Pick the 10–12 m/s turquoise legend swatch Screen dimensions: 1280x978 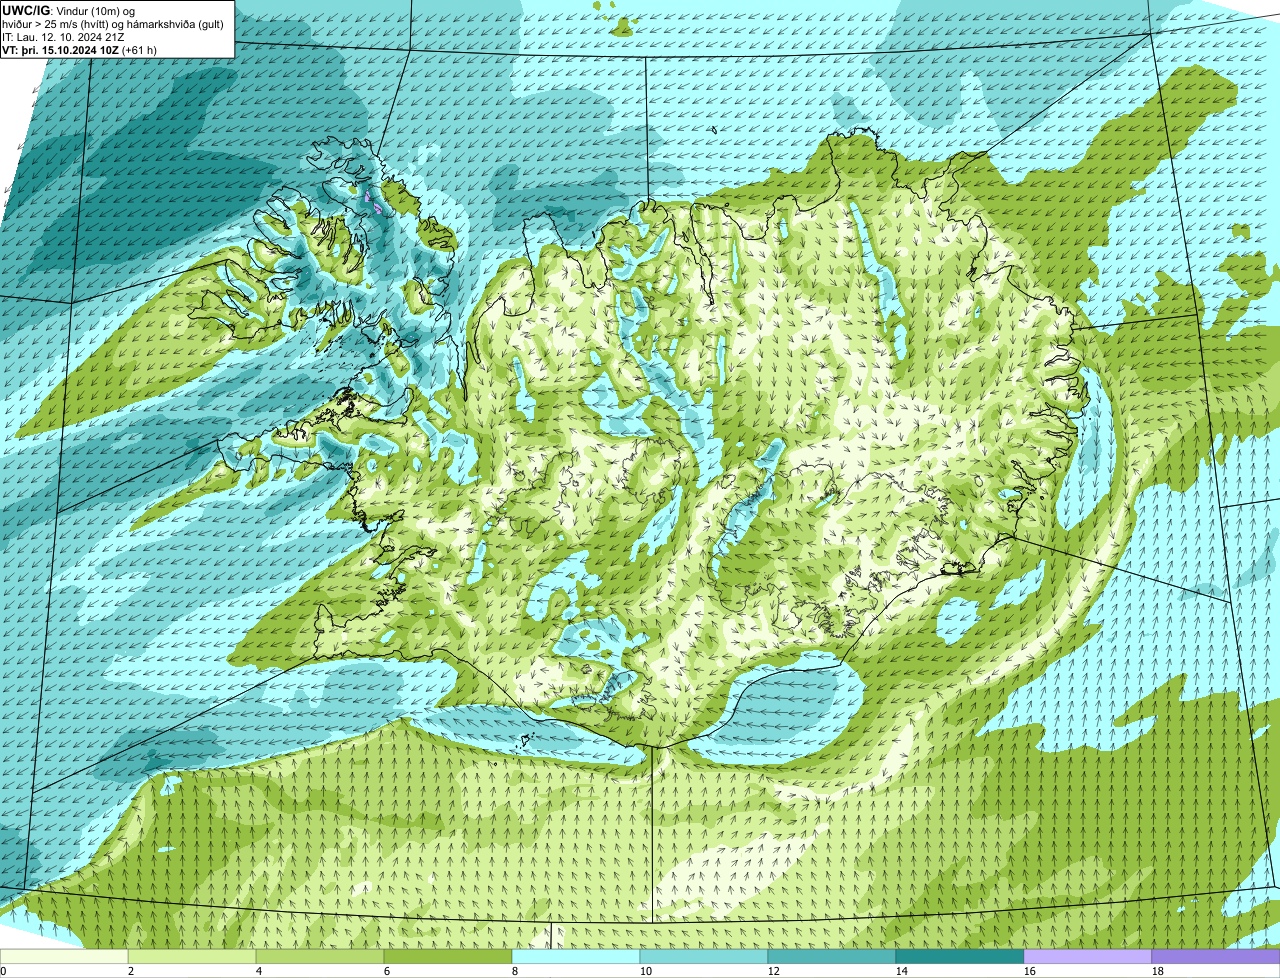(704, 956)
